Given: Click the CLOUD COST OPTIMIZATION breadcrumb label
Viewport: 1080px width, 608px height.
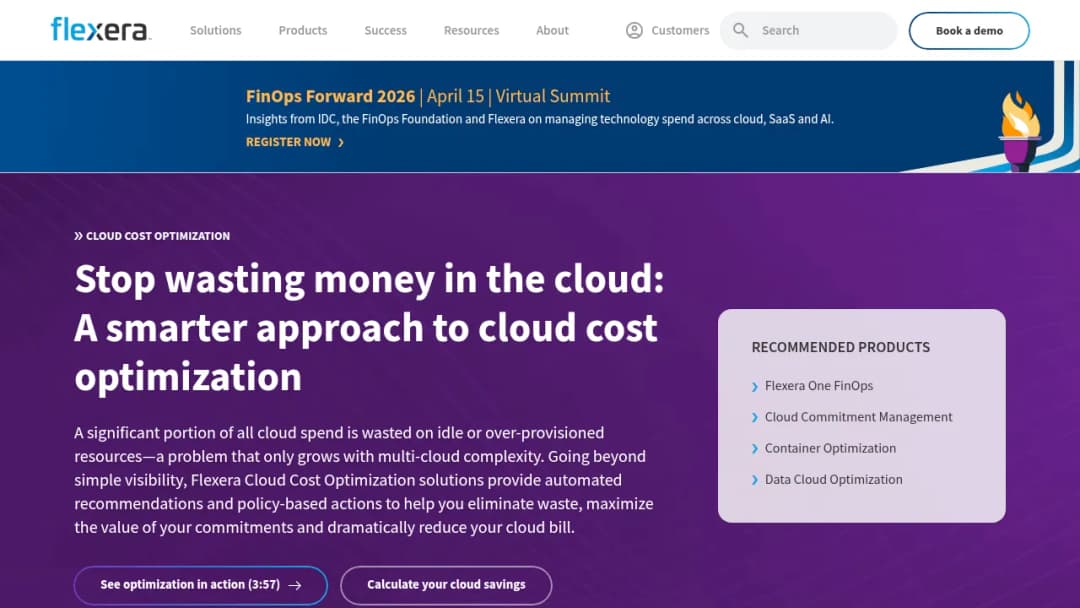Looking at the screenshot, I should click(158, 236).
